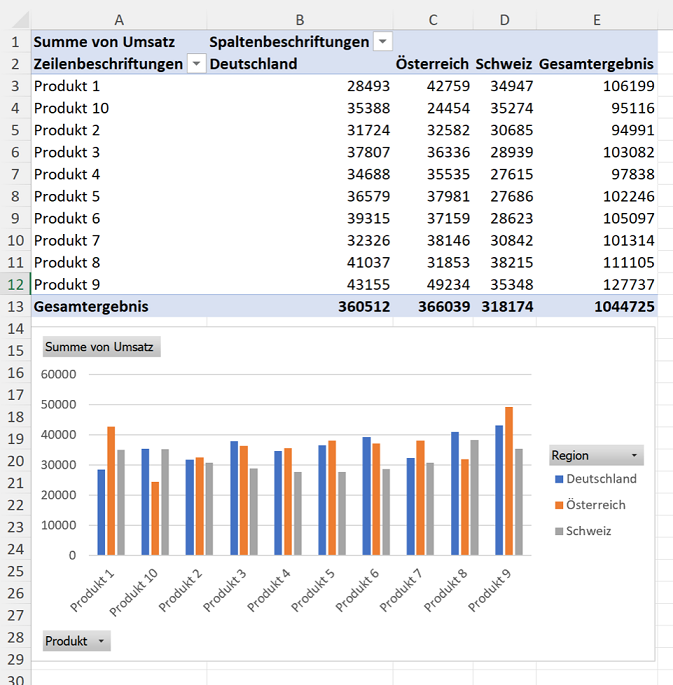Click the Deutschland value 41037 cell
Image resolution: width=673 pixels, height=685 pixels.
pos(300,263)
